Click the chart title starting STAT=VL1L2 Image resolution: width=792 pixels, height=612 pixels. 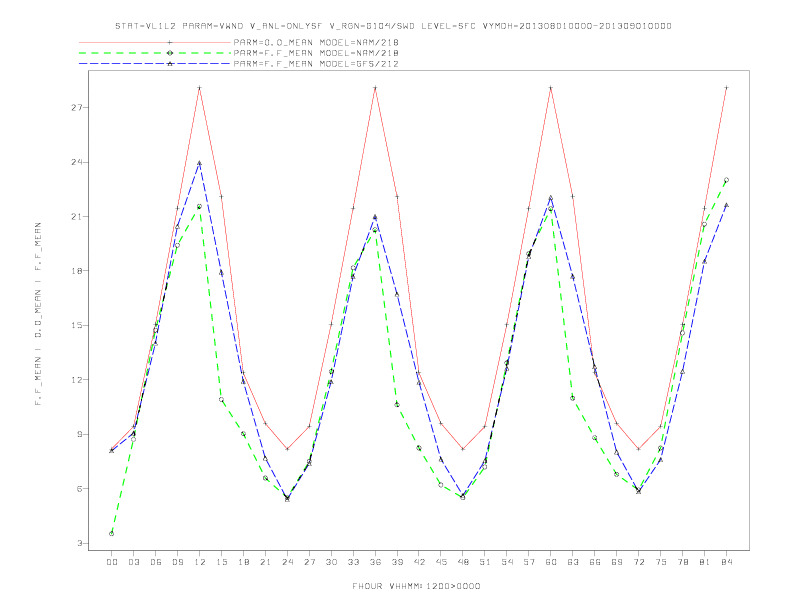point(393,26)
